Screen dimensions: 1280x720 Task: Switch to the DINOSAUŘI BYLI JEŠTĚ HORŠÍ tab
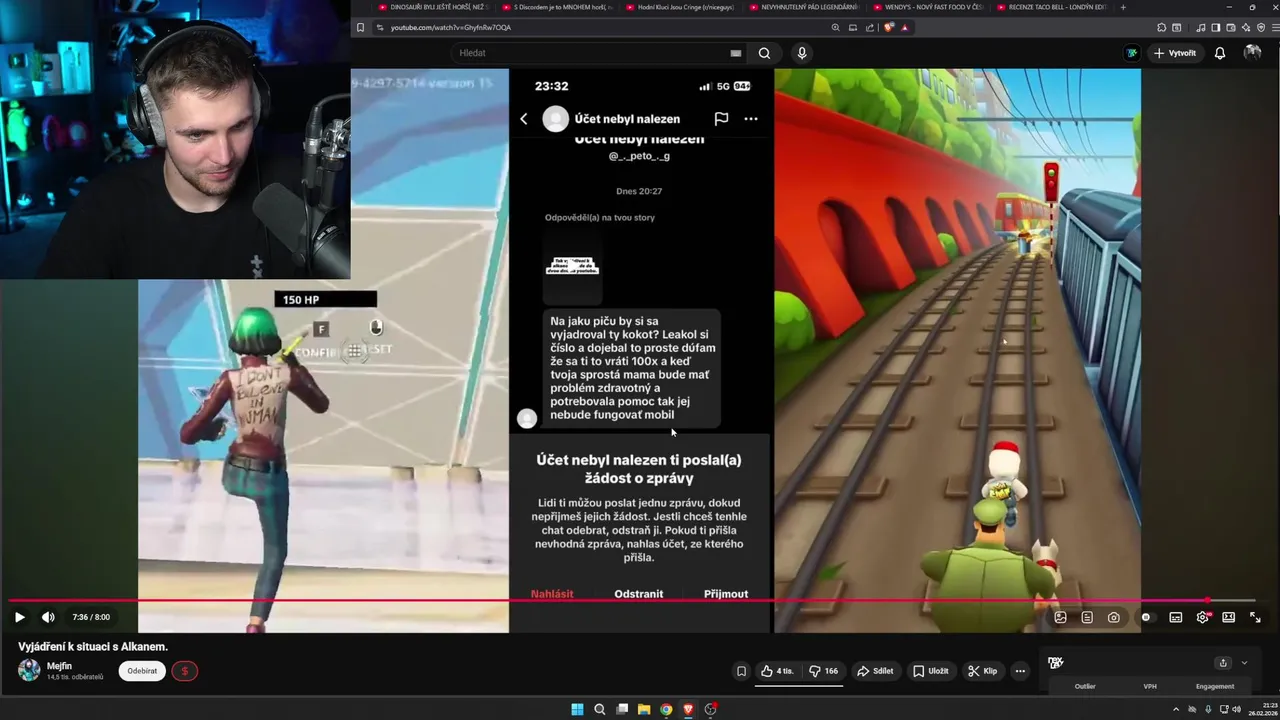pyautogui.click(x=433, y=7)
